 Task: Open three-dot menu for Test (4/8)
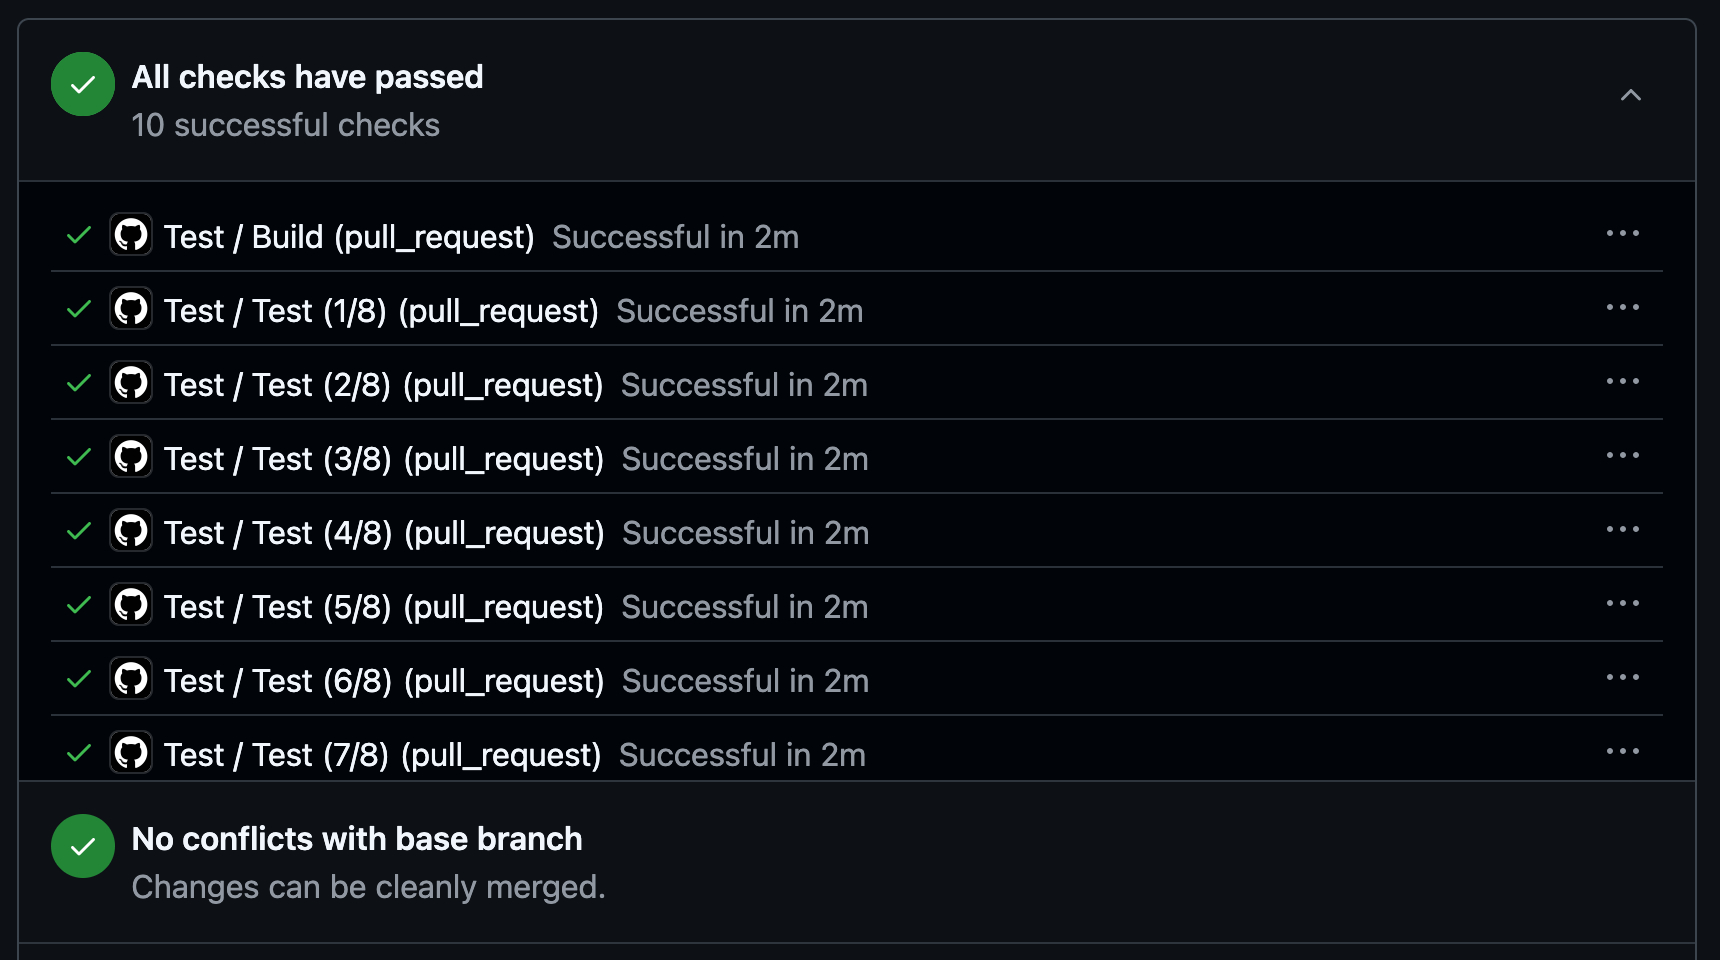1622,530
